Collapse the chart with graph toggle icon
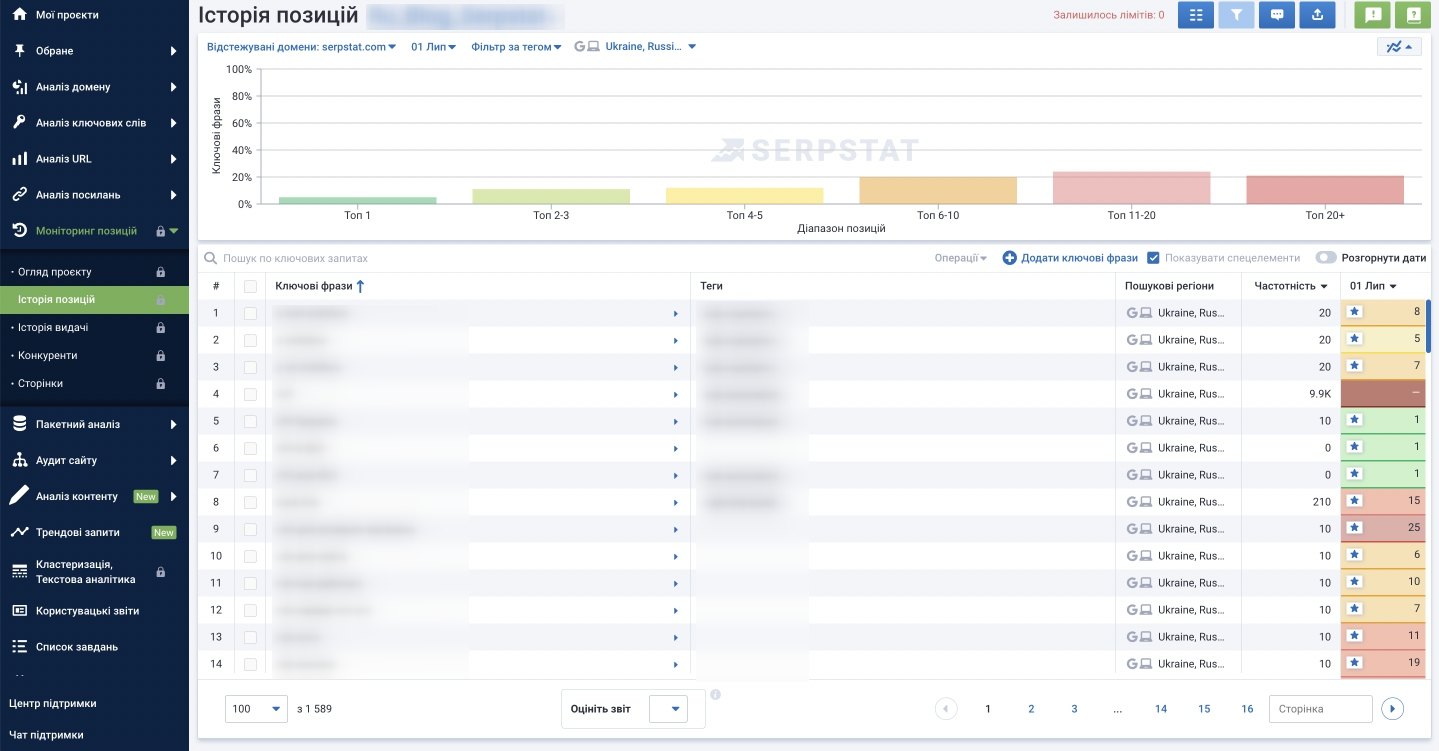This screenshot has width=1439, height=751. click(x=1399, y=47)
